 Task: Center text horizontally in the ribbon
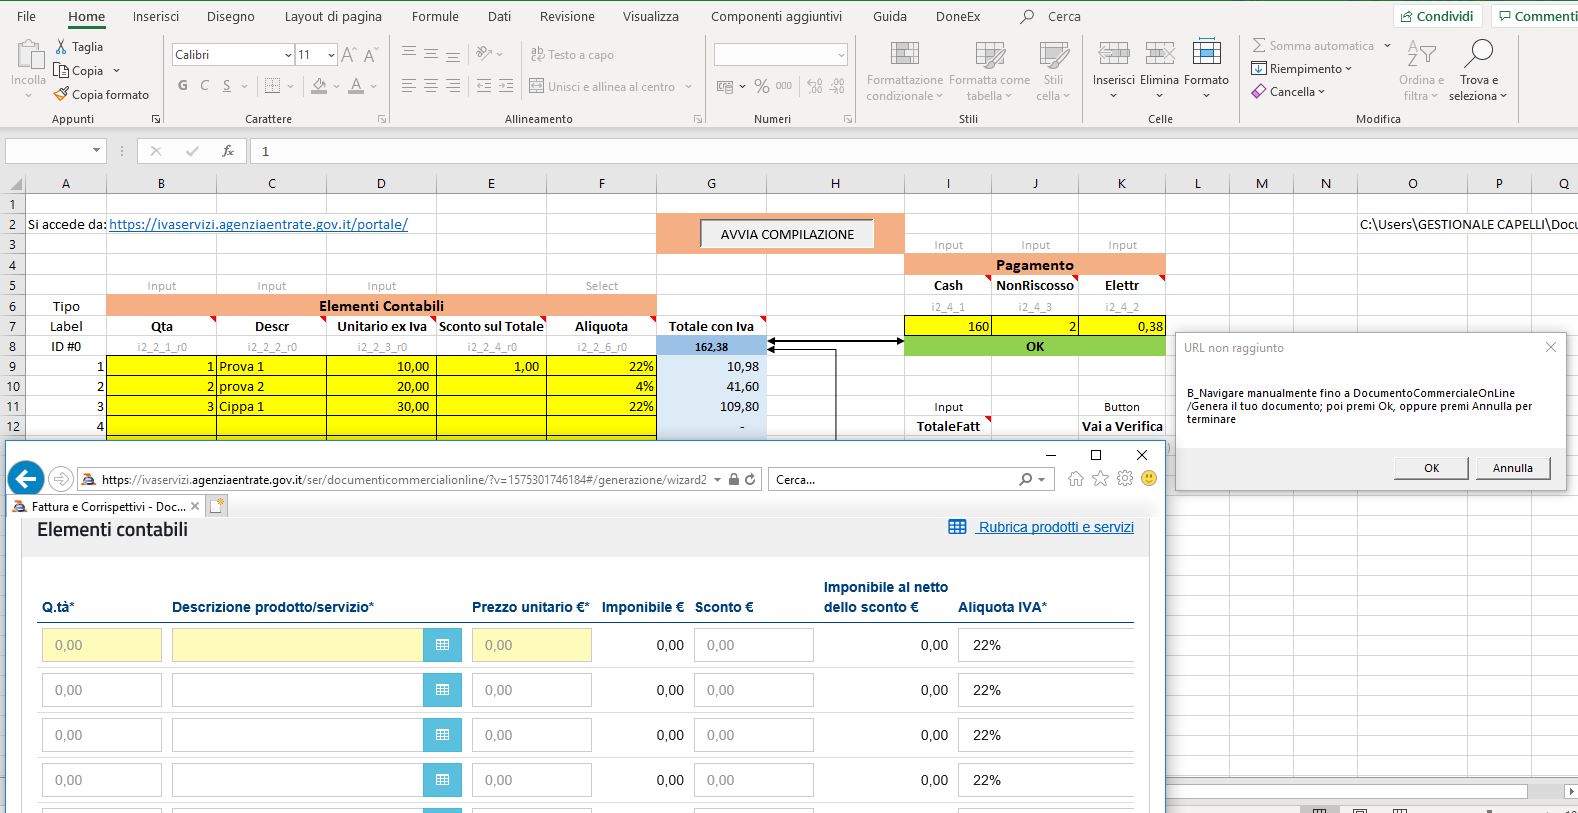pos(431,86)
